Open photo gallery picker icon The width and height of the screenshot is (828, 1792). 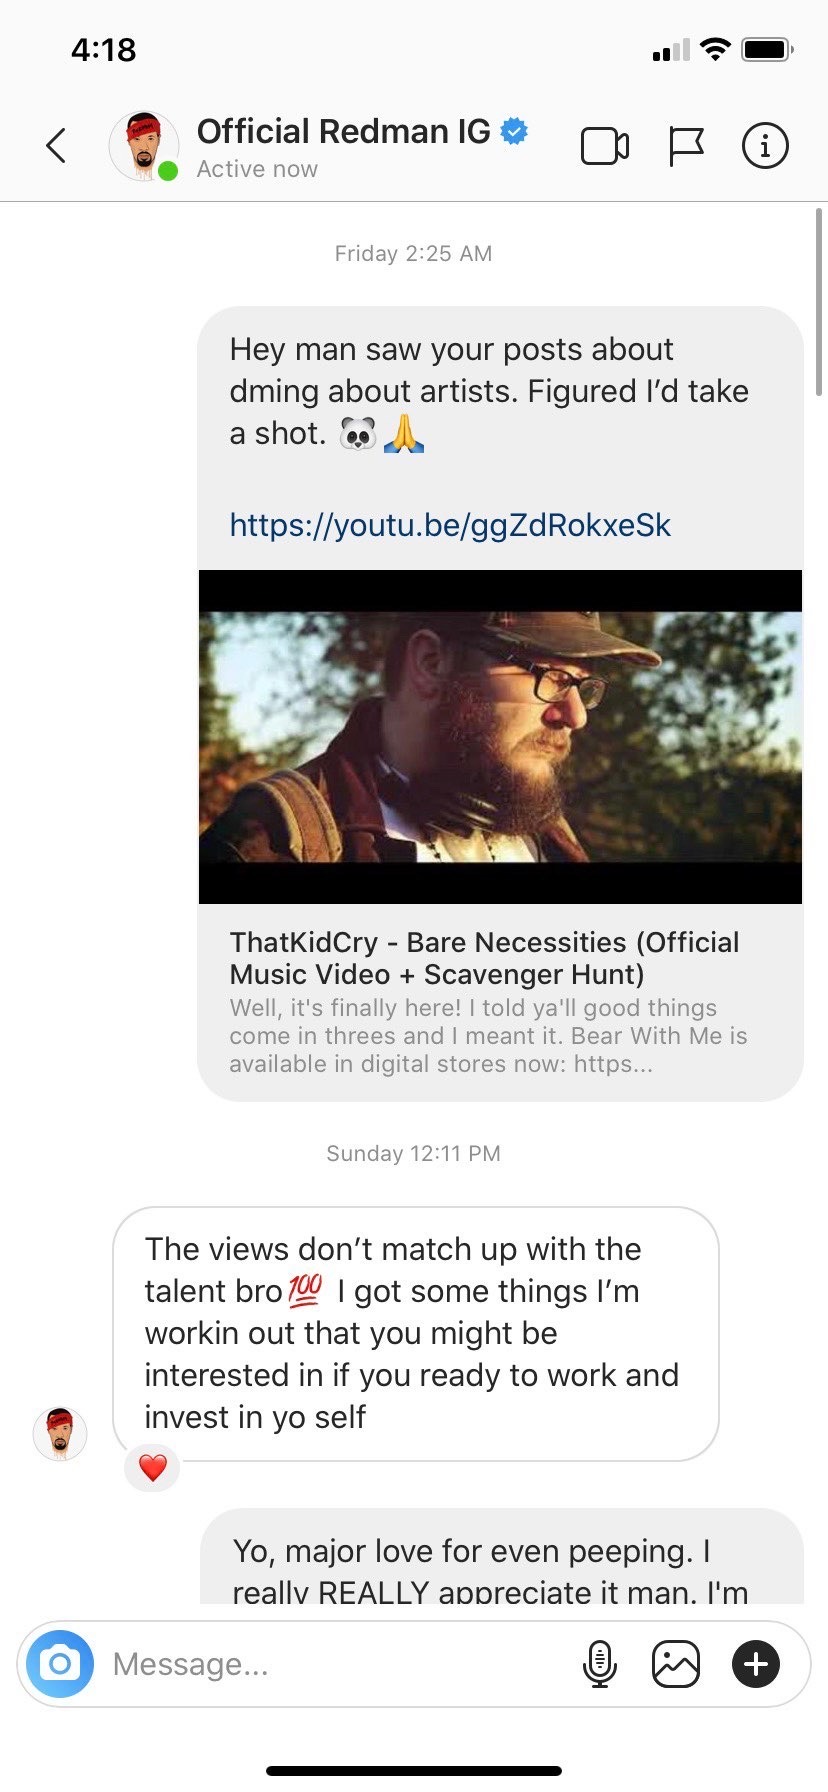tap(676, 1664)
